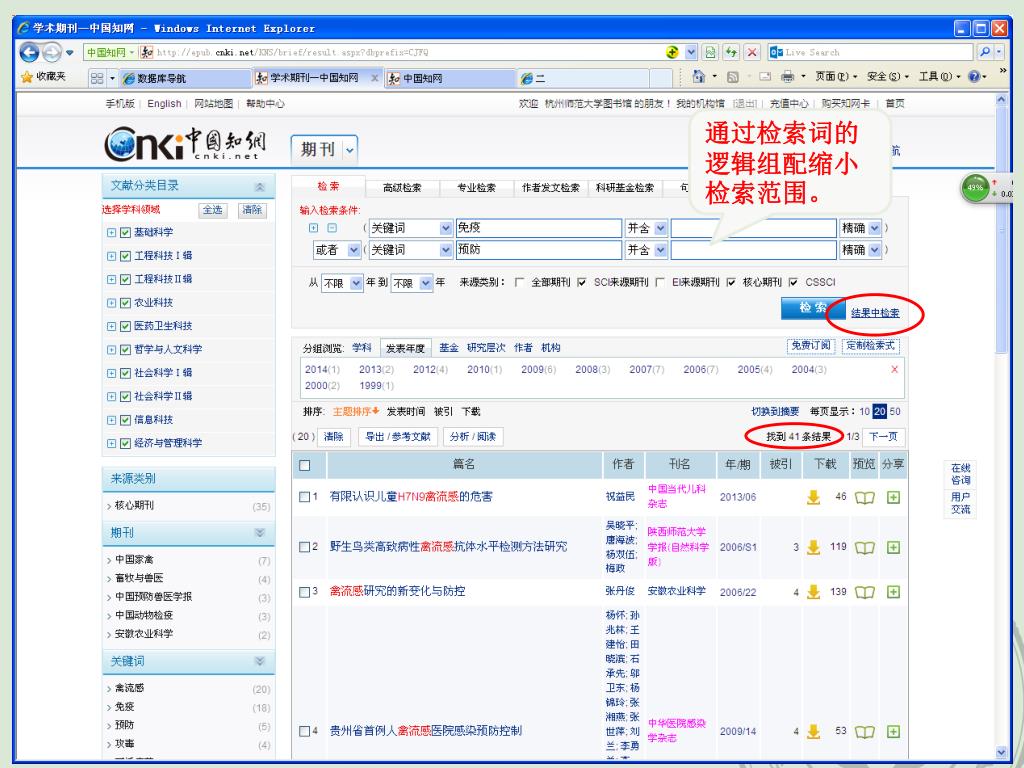The height and width of the screenshot is (768, 1024).
Task: Switch to 数据库导航 browser tab
Action: coord(185,78)
